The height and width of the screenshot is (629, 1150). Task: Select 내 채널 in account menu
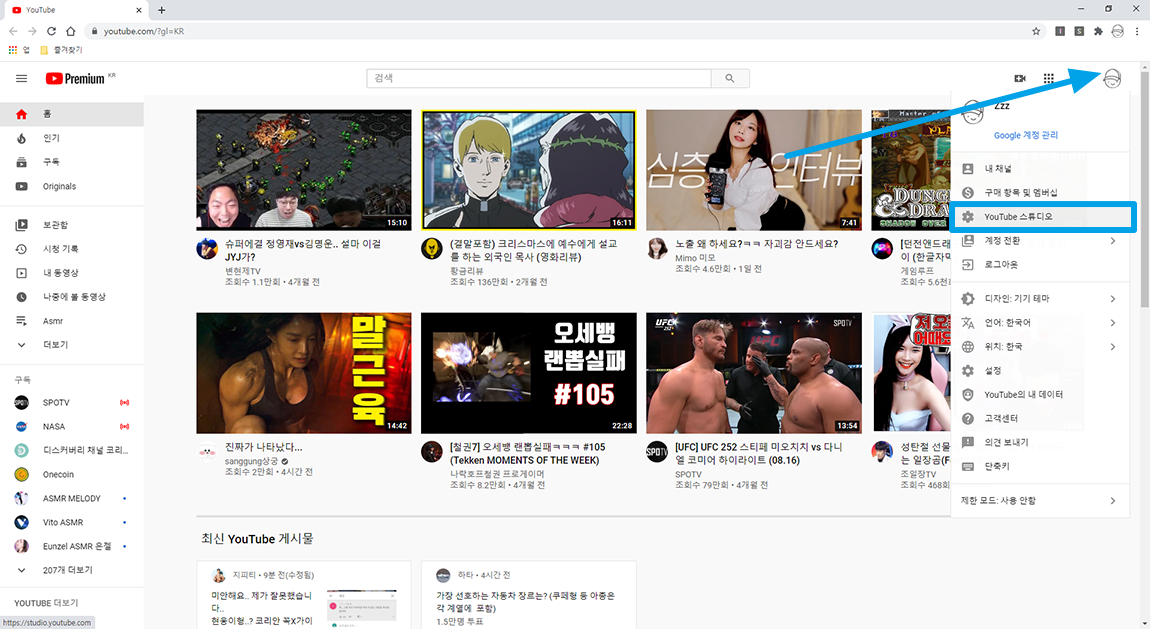click(x=1040, y=169)
